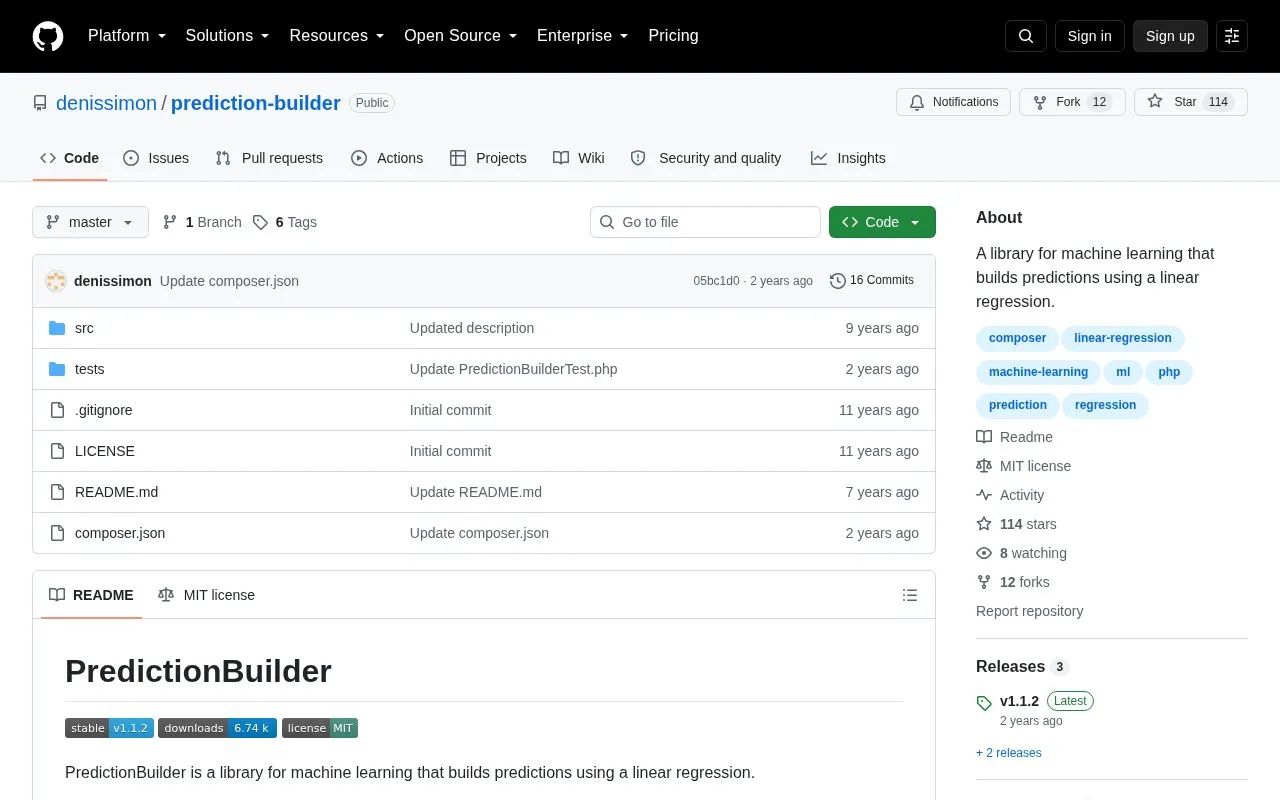Open the green Code dropdown button
The height and width of the screenshot is (800, 1280).
click(882, 222)
